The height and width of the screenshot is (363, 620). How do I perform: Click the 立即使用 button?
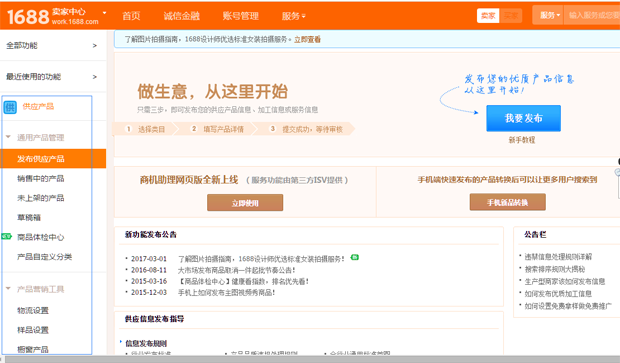(245, 202)
